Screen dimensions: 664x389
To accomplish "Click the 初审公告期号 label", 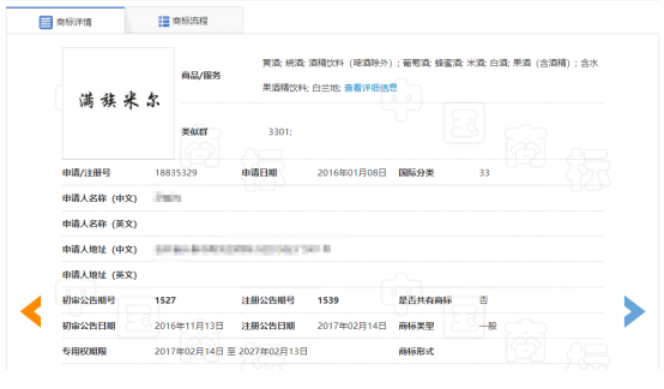I will [x=89, y=300].
